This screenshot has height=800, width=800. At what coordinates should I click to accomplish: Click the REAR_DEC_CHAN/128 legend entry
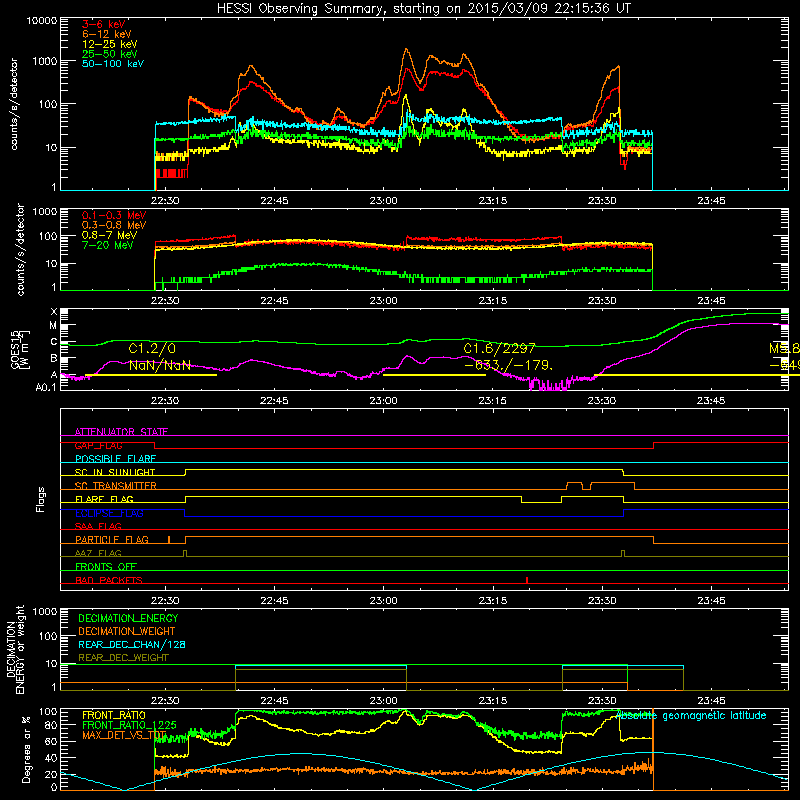pos(132,644)
